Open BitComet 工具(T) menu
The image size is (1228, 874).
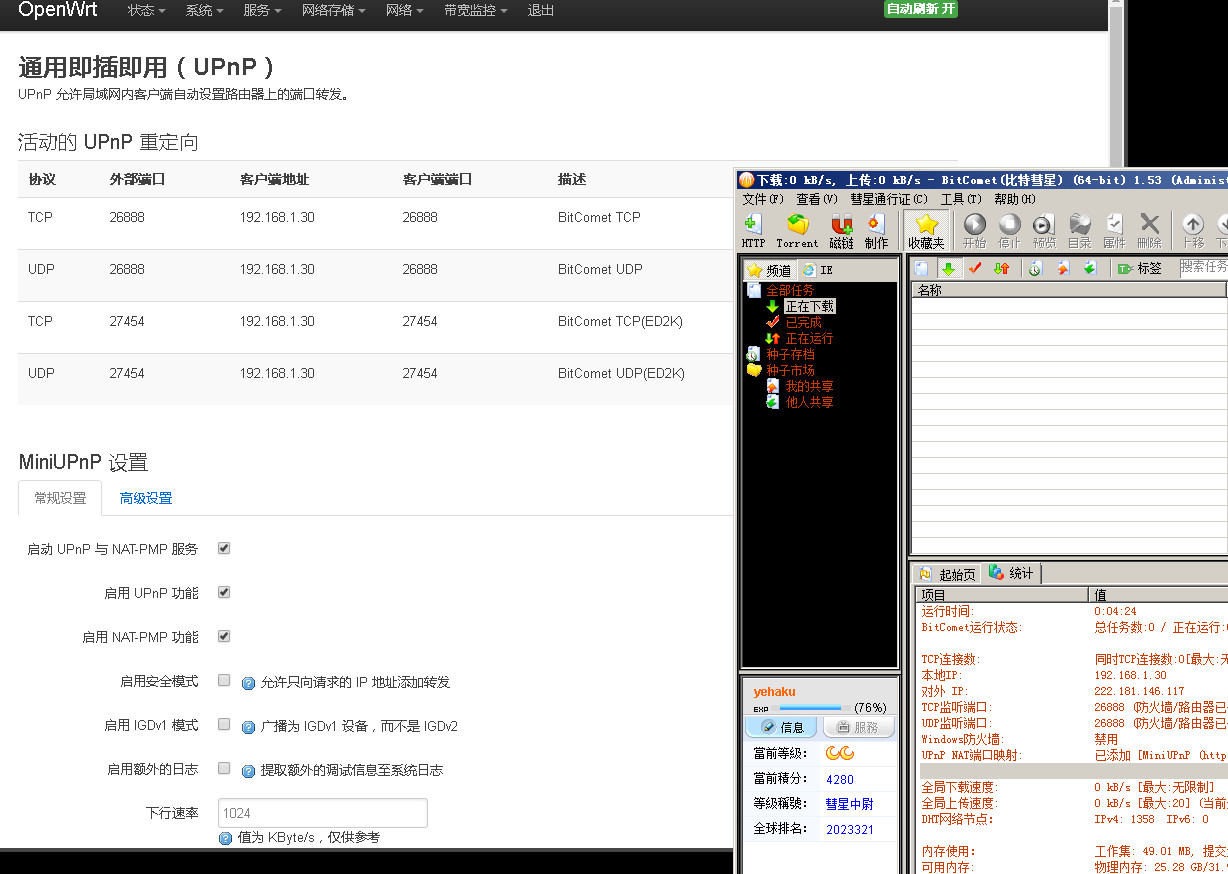pyautogui.click(x=961, y=199)
